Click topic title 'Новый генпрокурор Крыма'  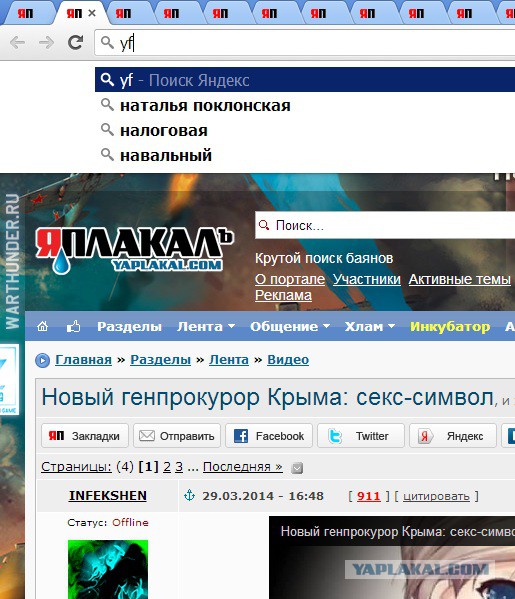pos(267,398)
